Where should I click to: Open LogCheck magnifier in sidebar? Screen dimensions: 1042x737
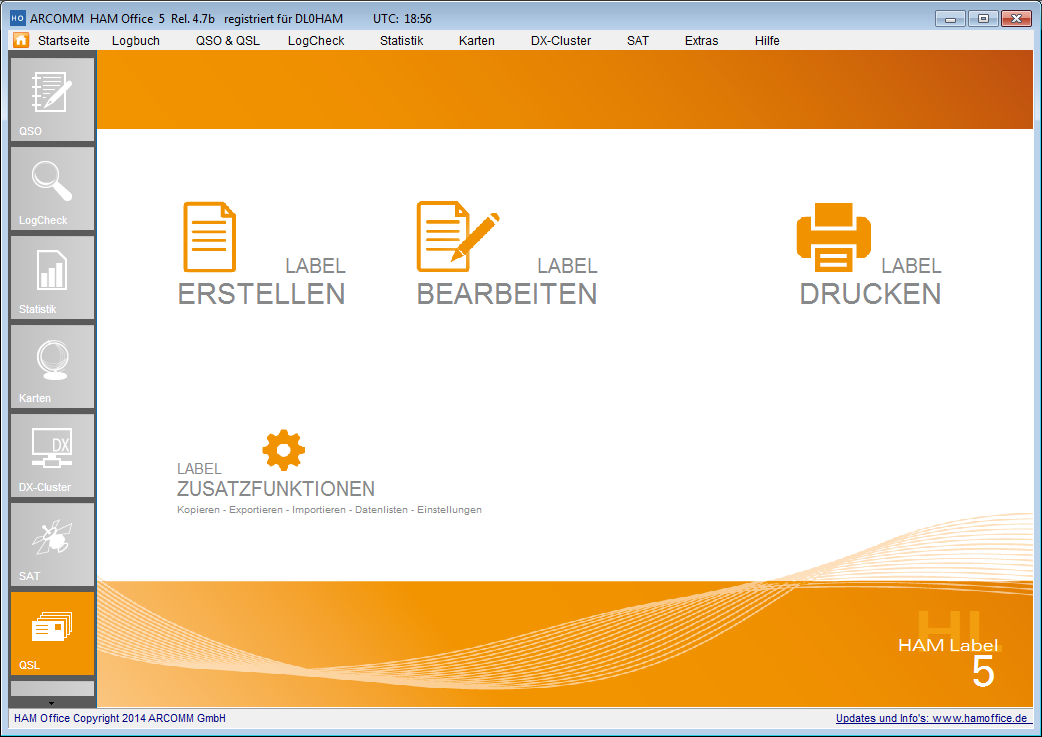(x=52, y=188)
